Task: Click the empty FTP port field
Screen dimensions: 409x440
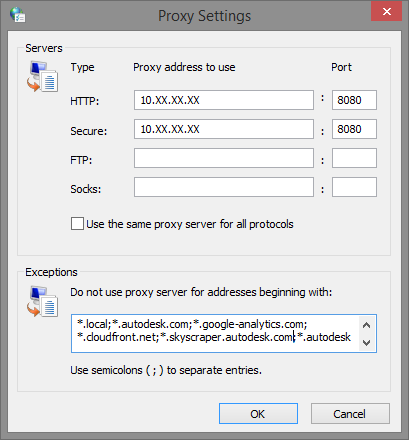Action: coord(354,158)
